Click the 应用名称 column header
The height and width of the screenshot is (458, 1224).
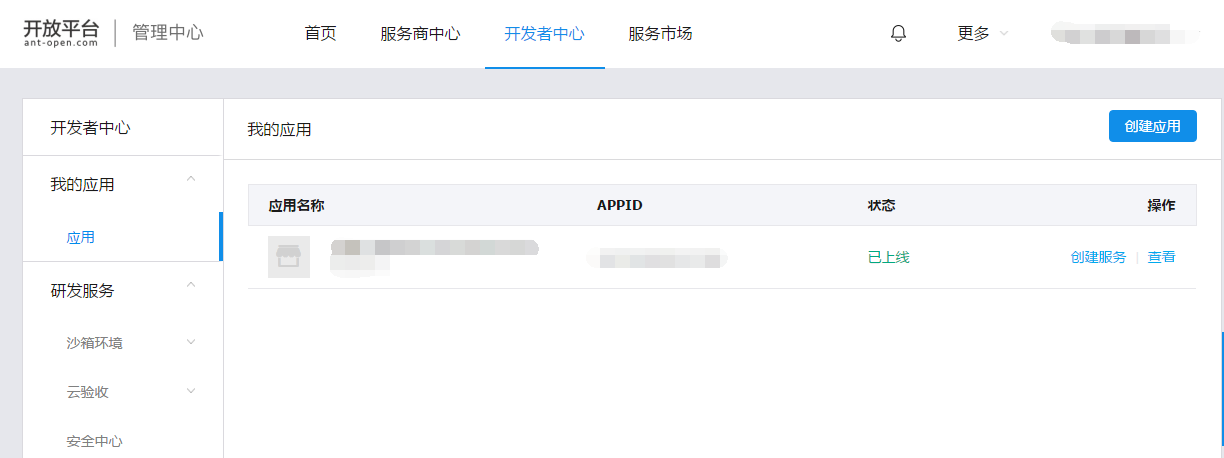[x=296, y=205]
